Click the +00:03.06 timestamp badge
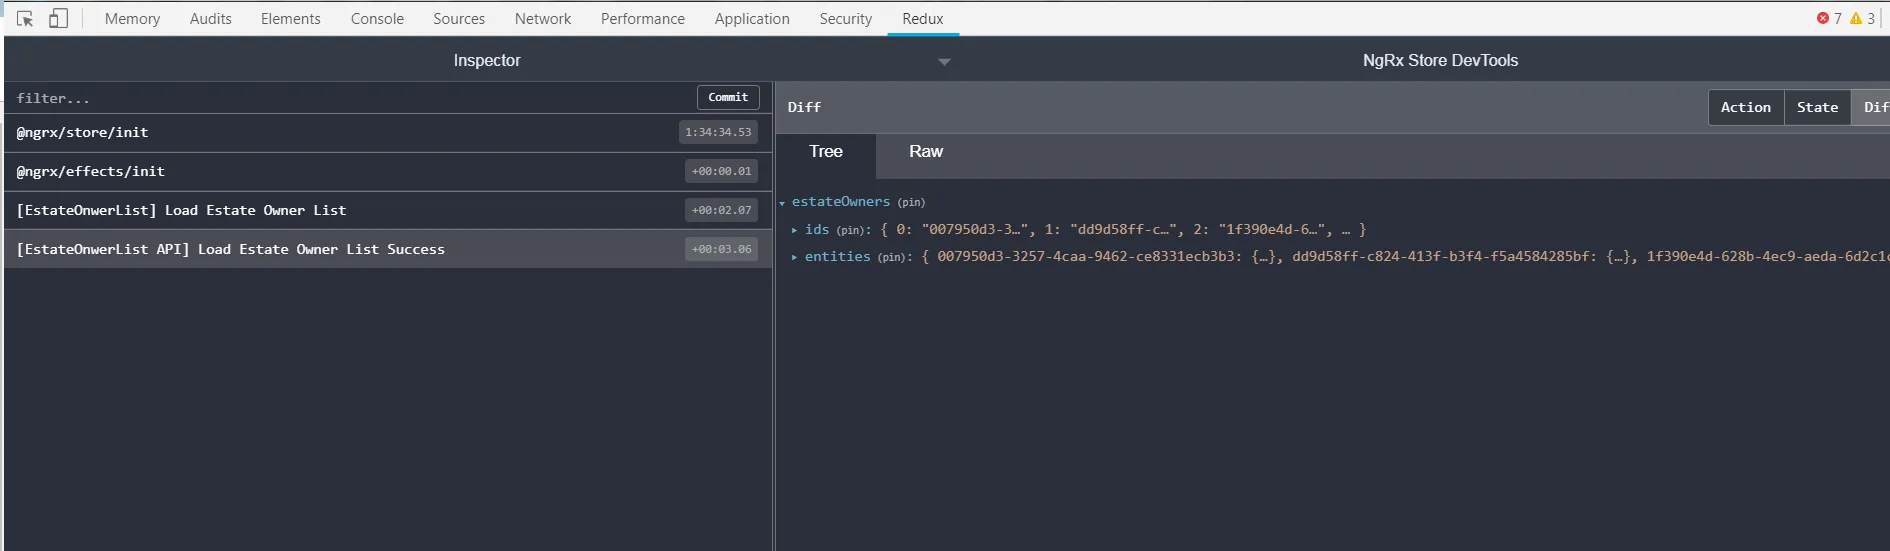 [721, 249]
